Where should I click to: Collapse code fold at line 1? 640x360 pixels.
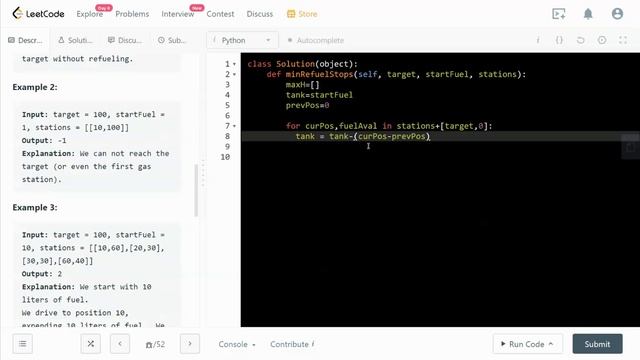coord(234,64)
